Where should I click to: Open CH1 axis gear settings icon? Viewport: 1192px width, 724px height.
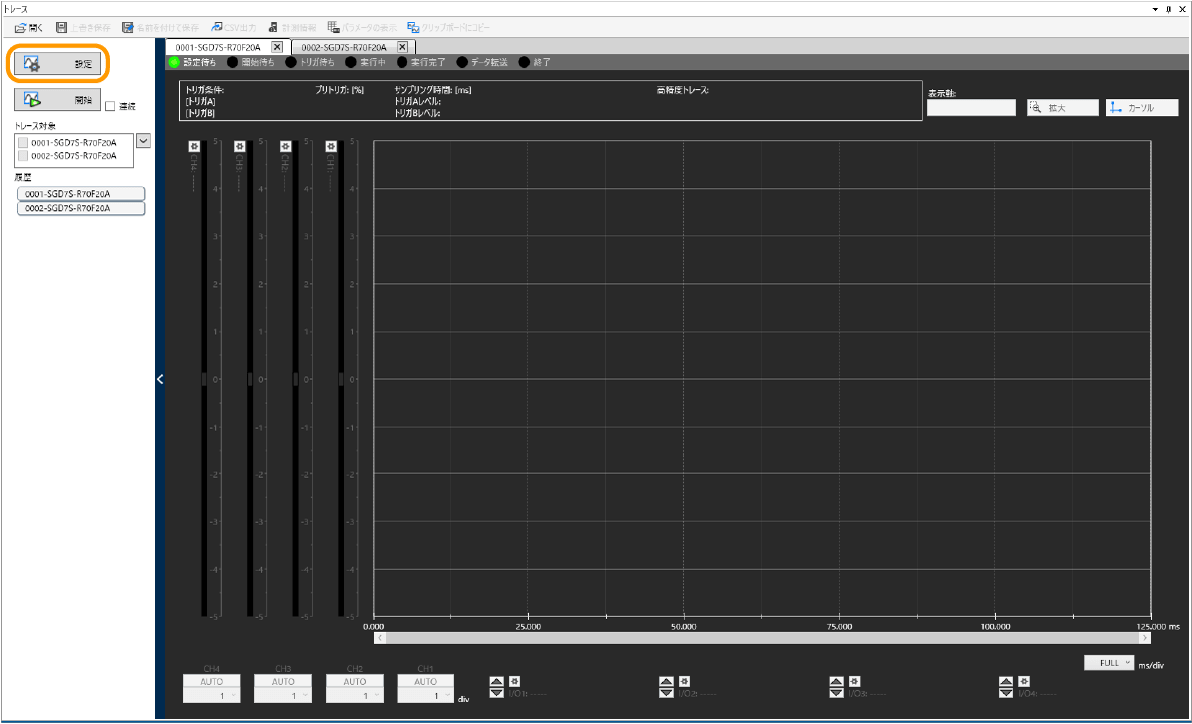[331, 146]
